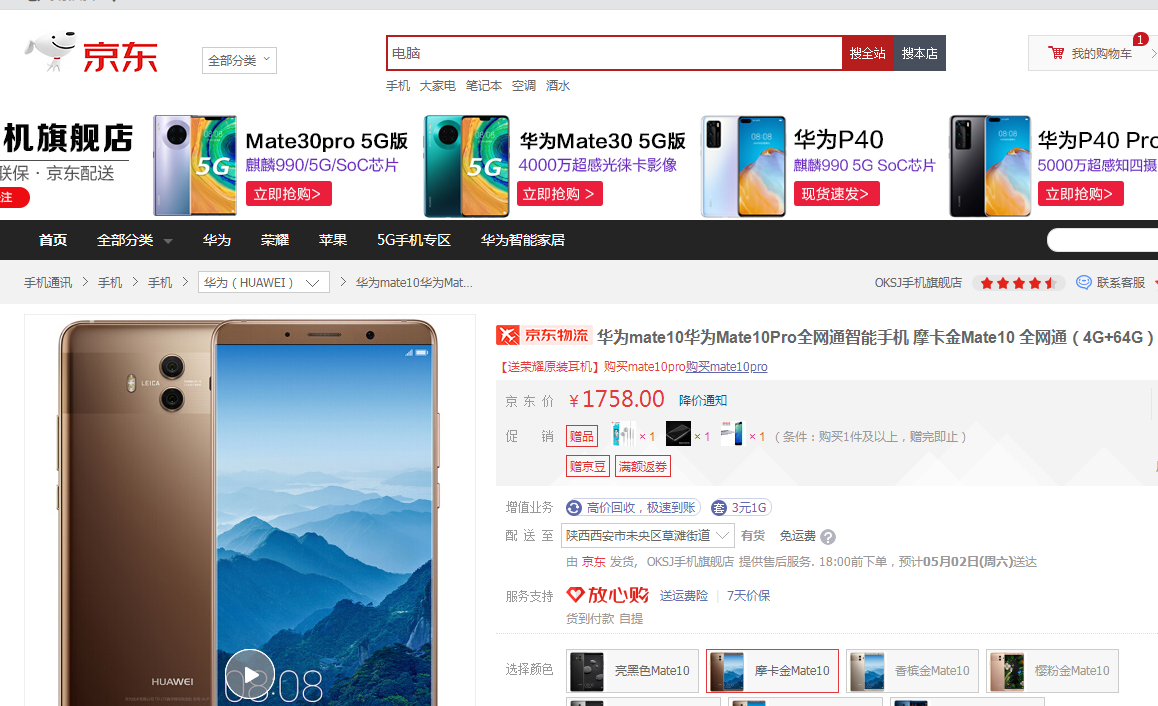Screen dimensions: 1158x706
Task: Click the 联系客服 link
Action: (x=1120, y=283)
